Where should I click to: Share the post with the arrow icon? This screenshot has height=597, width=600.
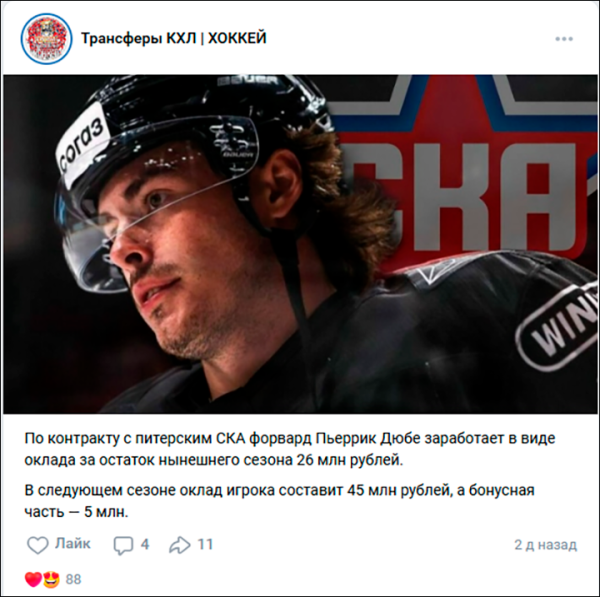tap(179, 545)
